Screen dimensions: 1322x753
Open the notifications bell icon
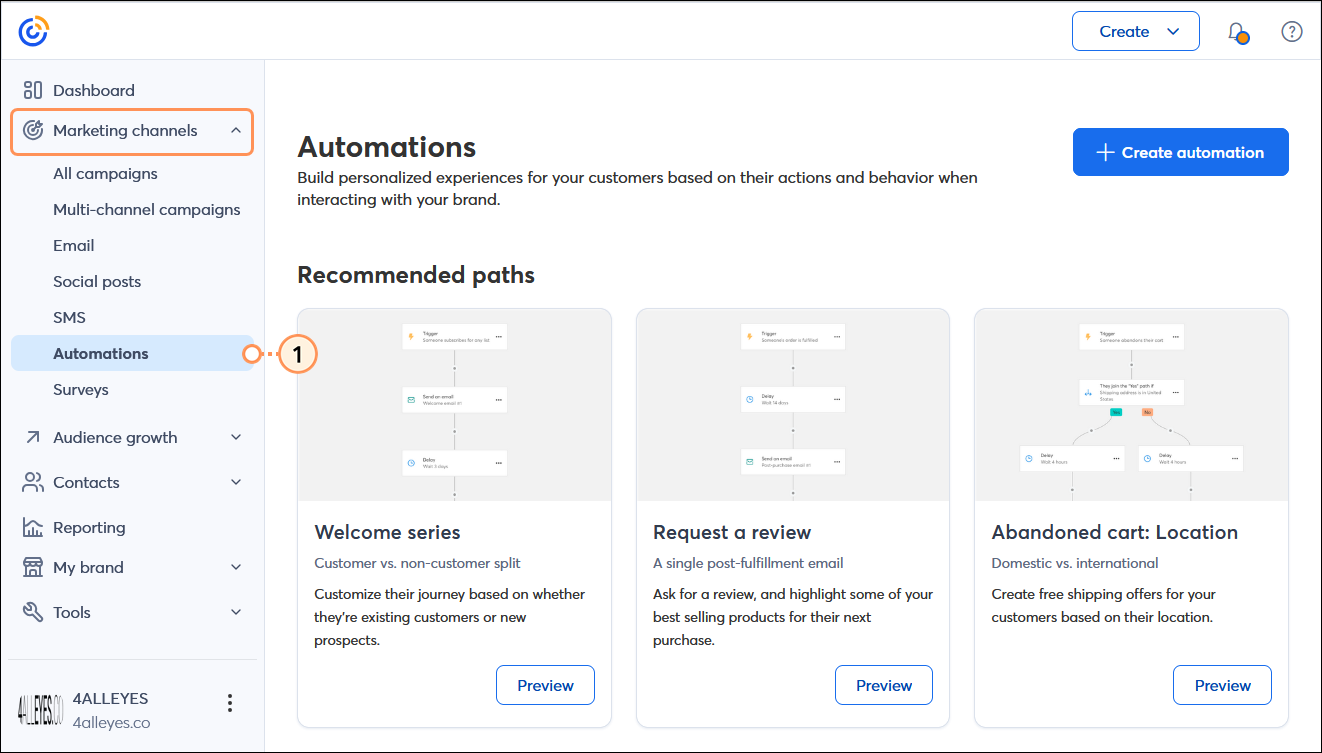(1238, 32)
